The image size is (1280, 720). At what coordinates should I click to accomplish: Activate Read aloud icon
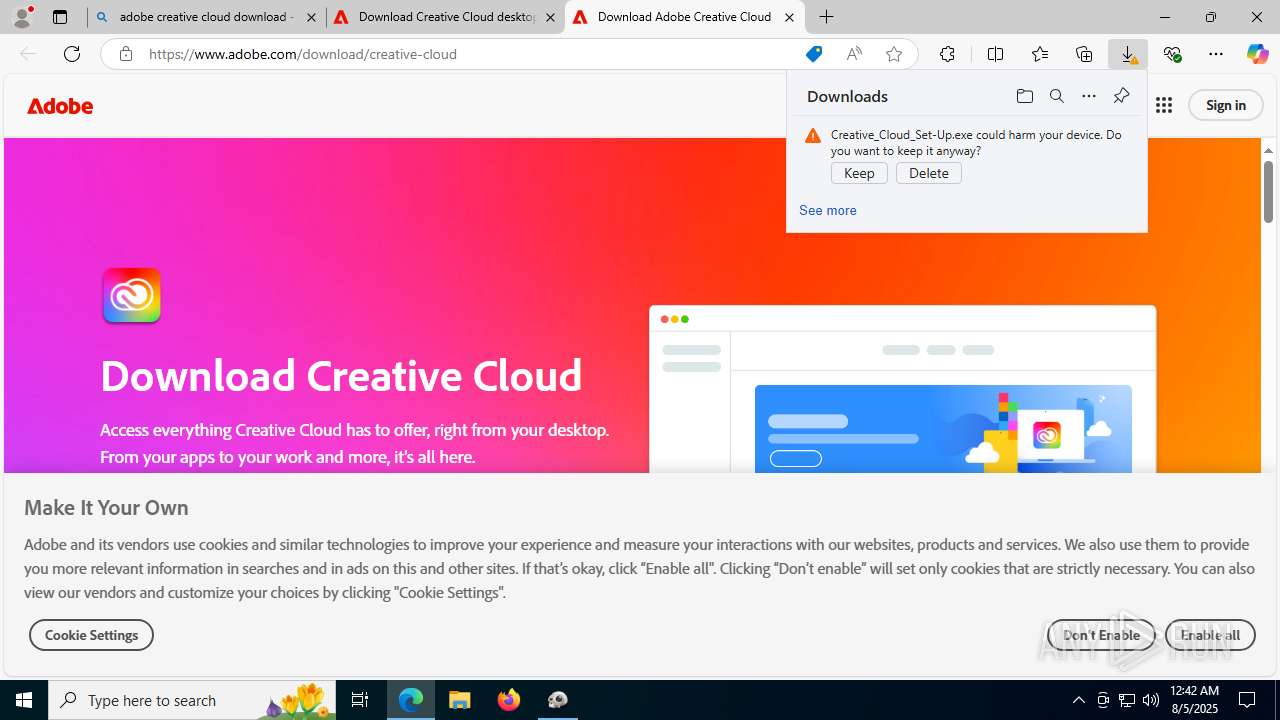click(854, 54)
